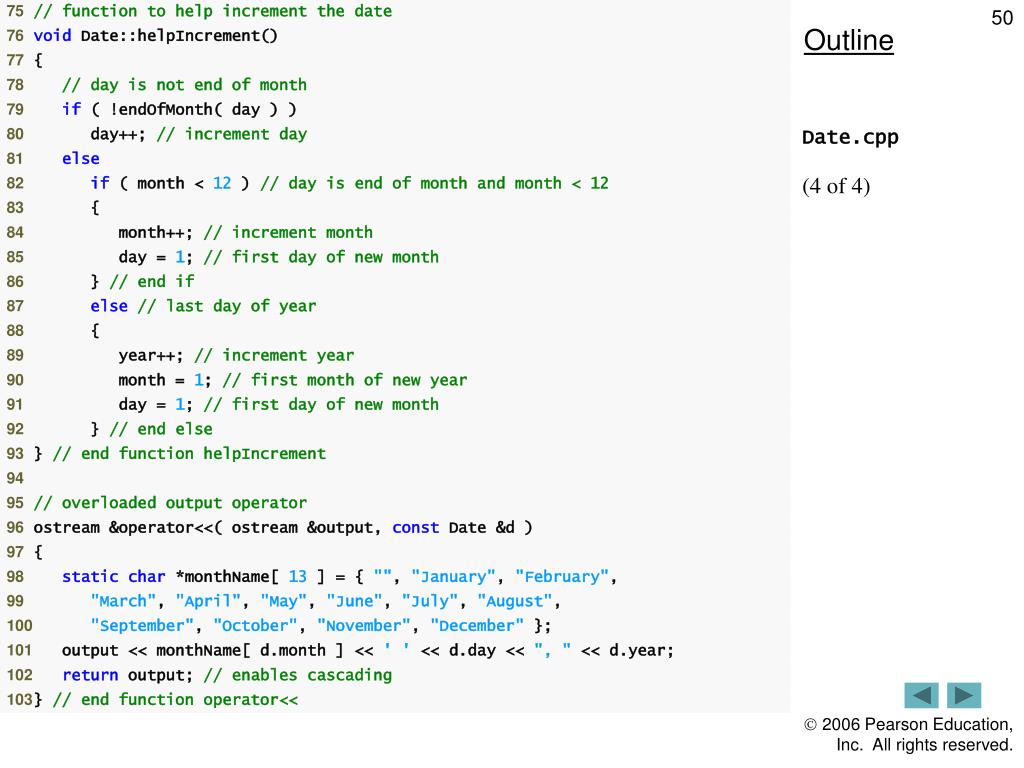
Task: Click the else keyword on line 81
Action: [x=81, y=159]
